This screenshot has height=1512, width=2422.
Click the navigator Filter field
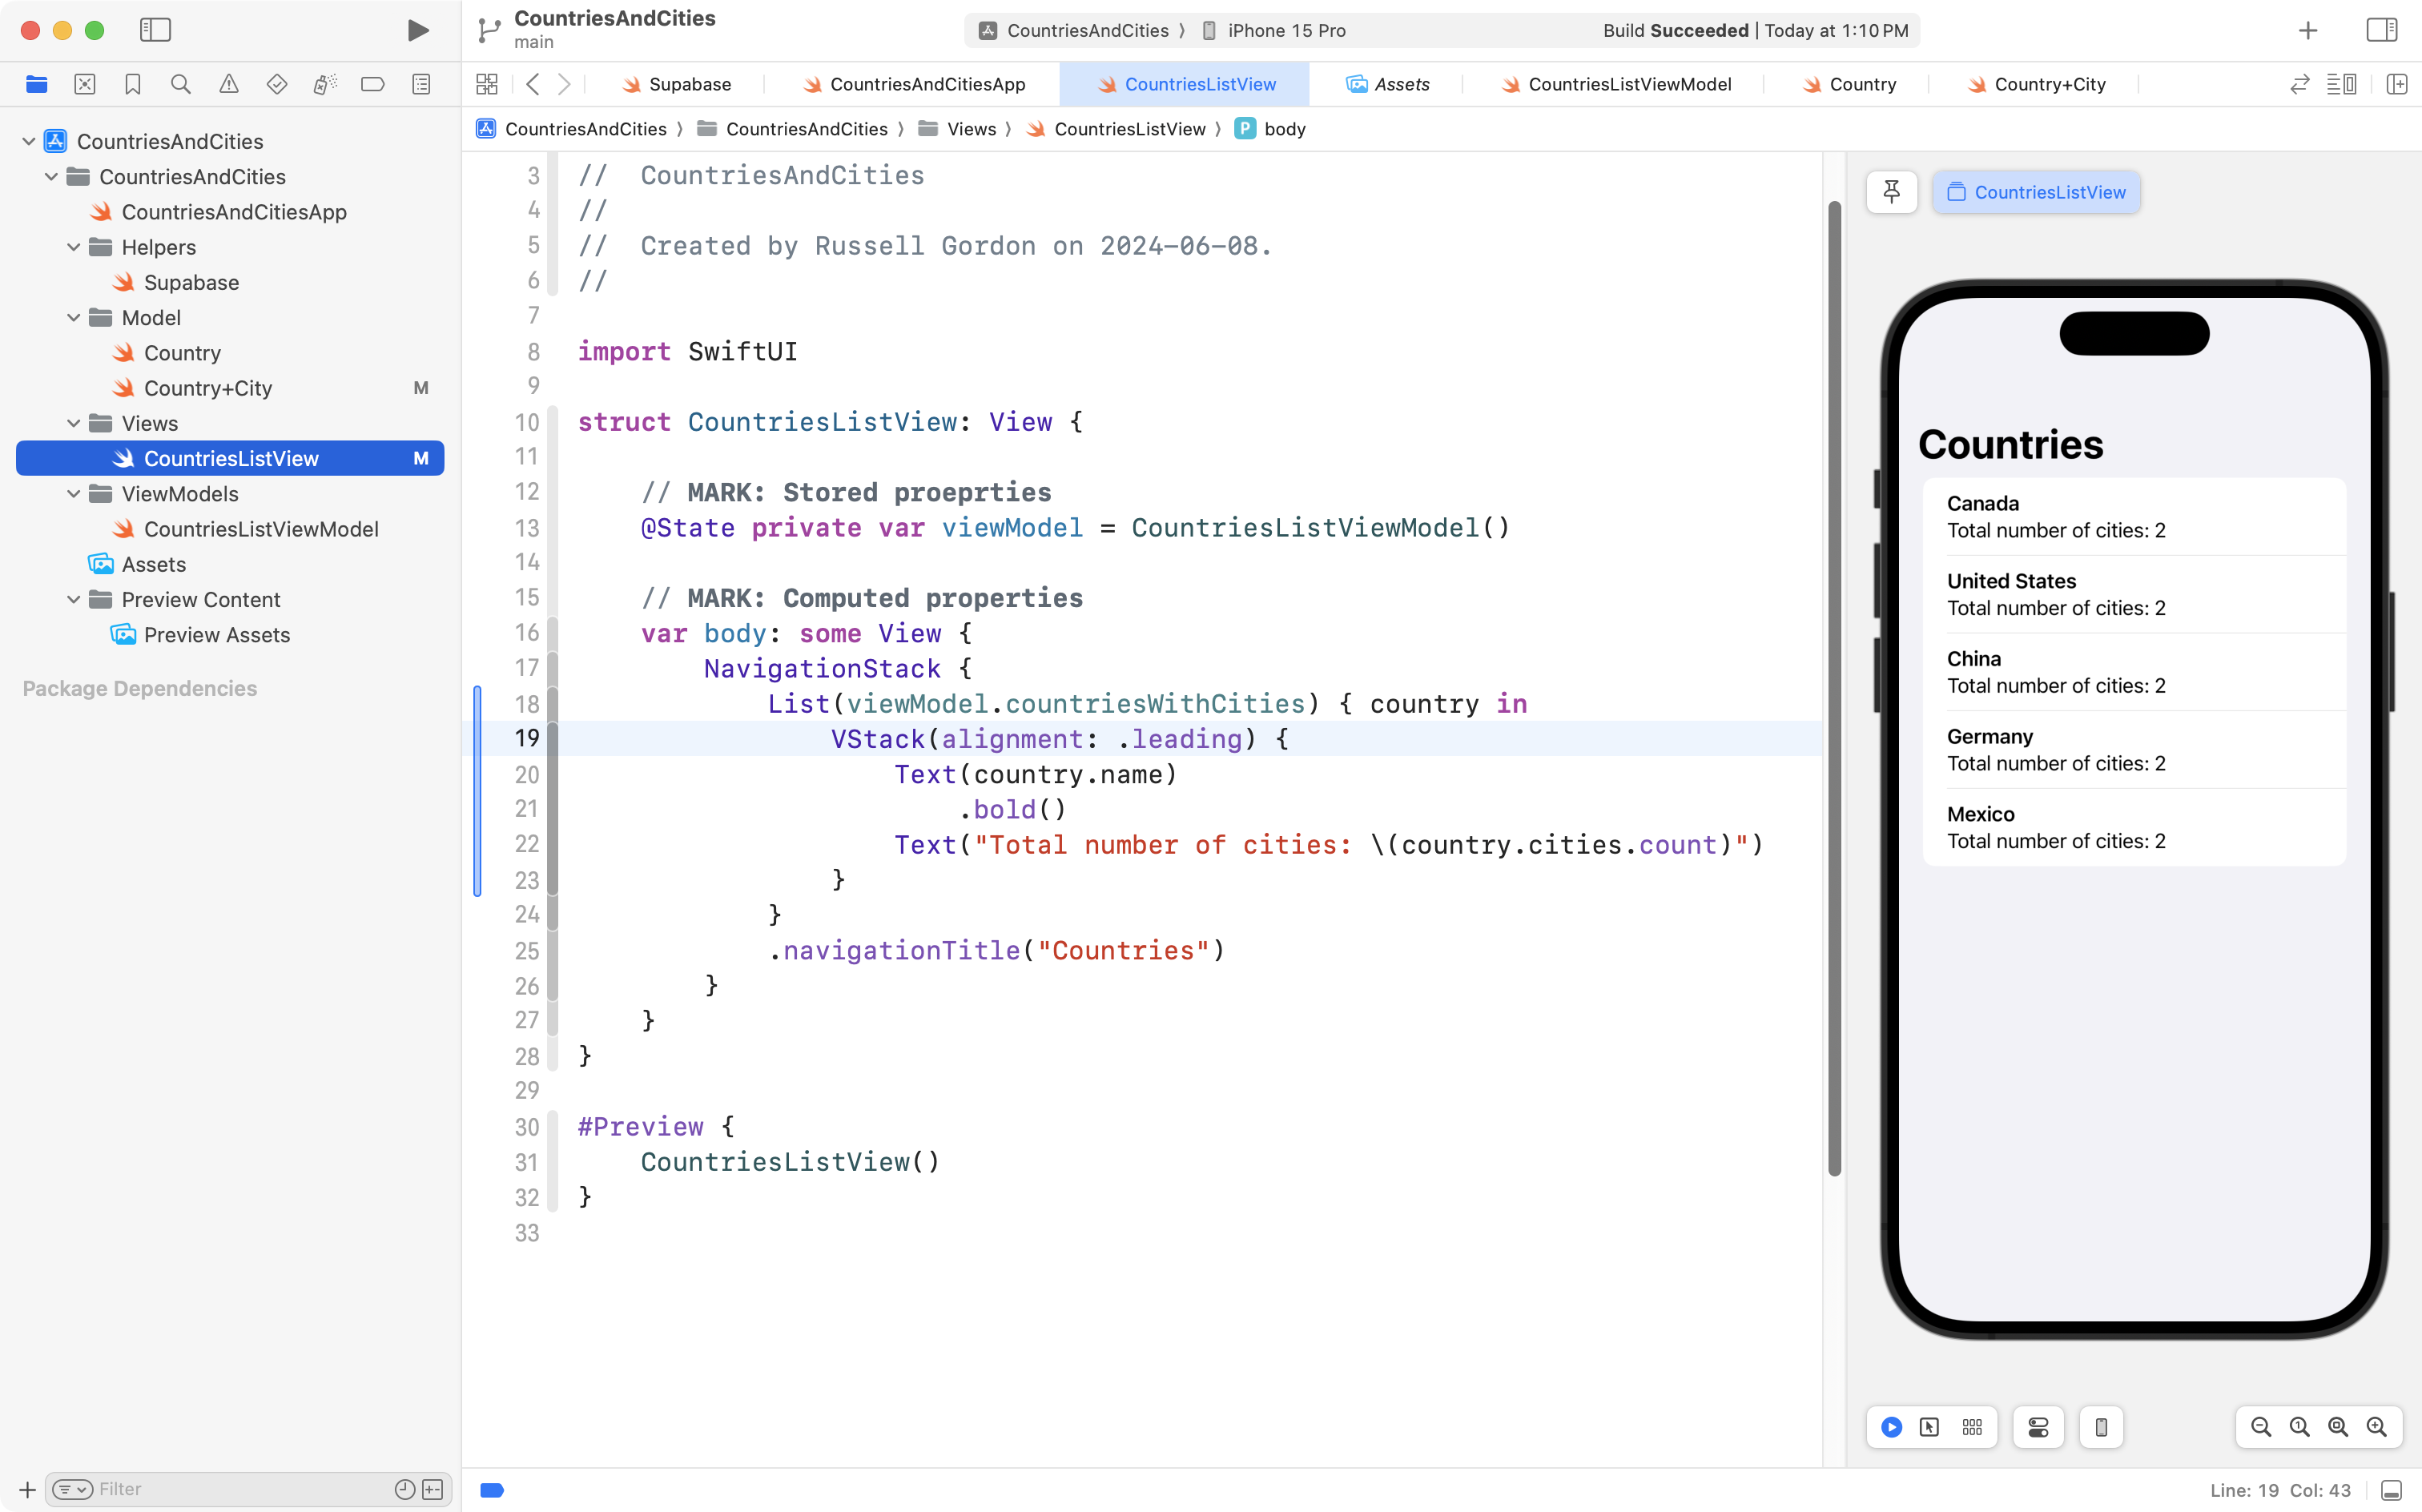point(240,1489)
